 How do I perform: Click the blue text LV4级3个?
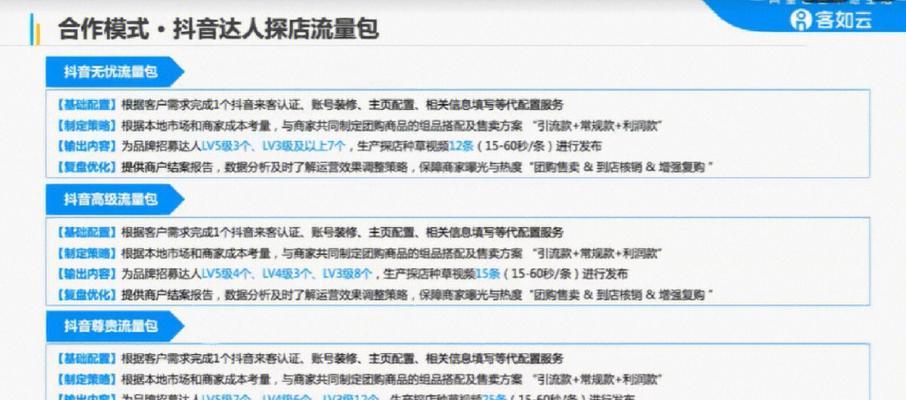[285, 273]
